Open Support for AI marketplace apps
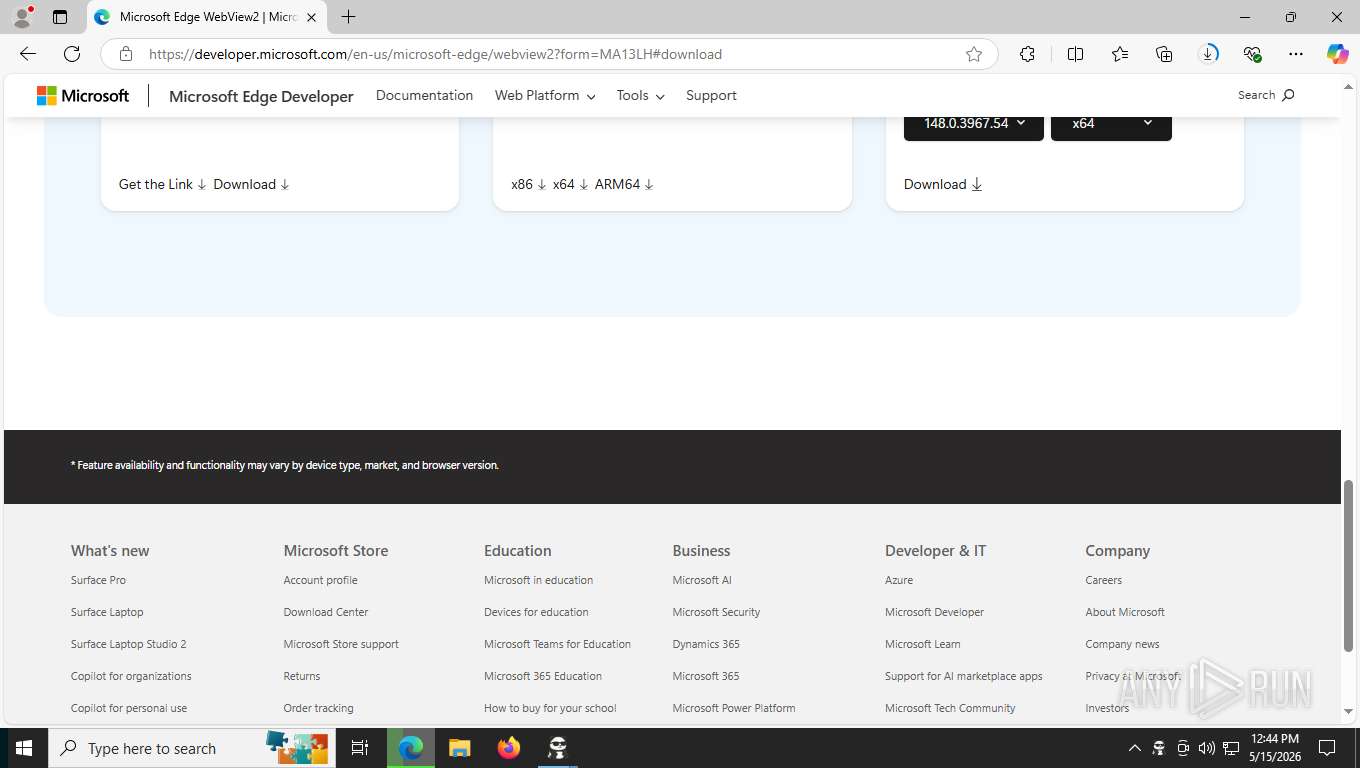The width and height of the screenshot is (1360, 768). pos(964,676)
